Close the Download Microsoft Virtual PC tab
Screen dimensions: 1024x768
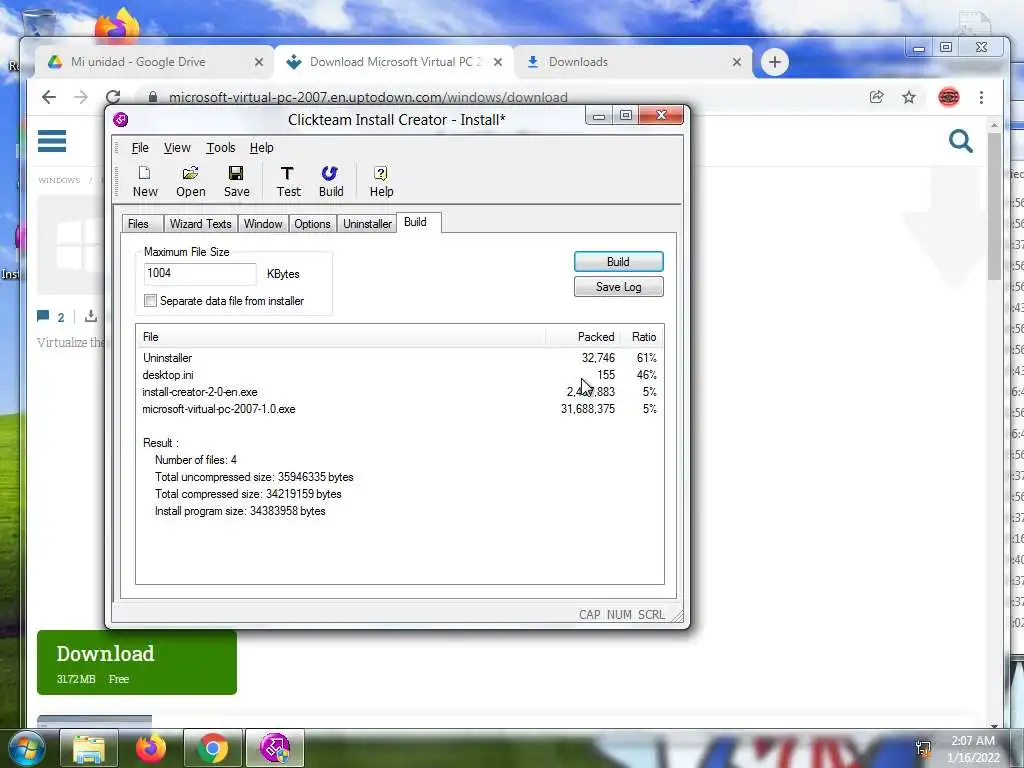click(x=498, y=62)
